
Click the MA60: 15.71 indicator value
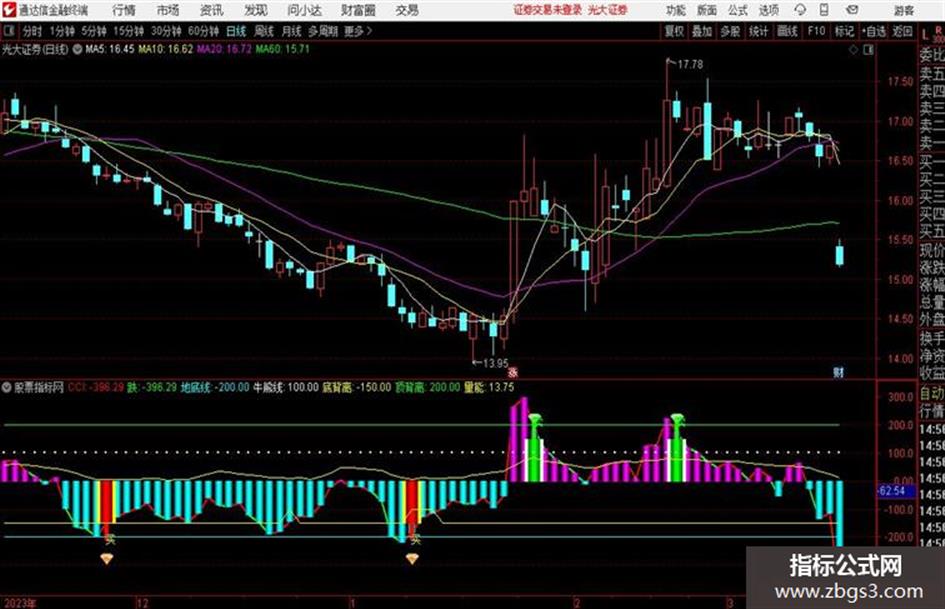283,49
